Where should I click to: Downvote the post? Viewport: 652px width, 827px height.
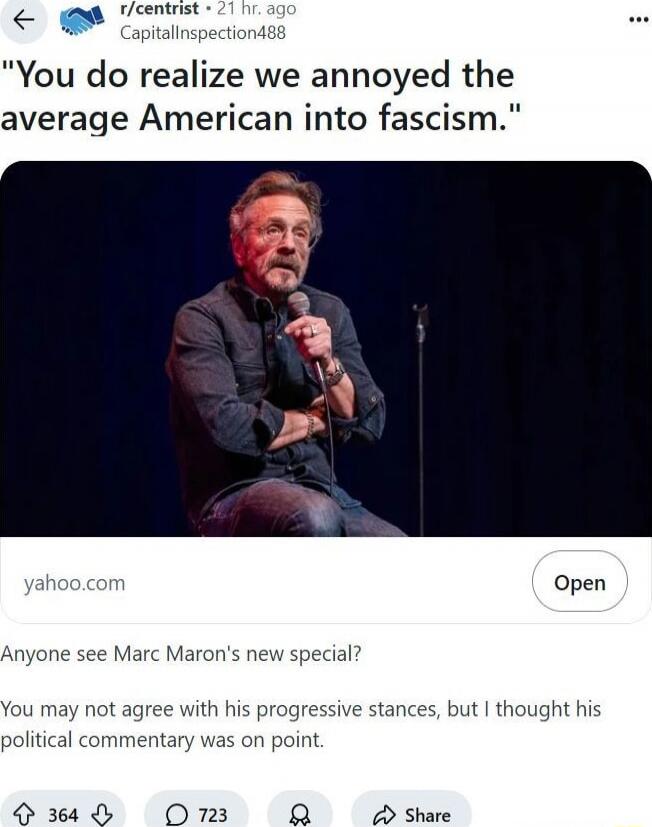[x=102, y=815]
